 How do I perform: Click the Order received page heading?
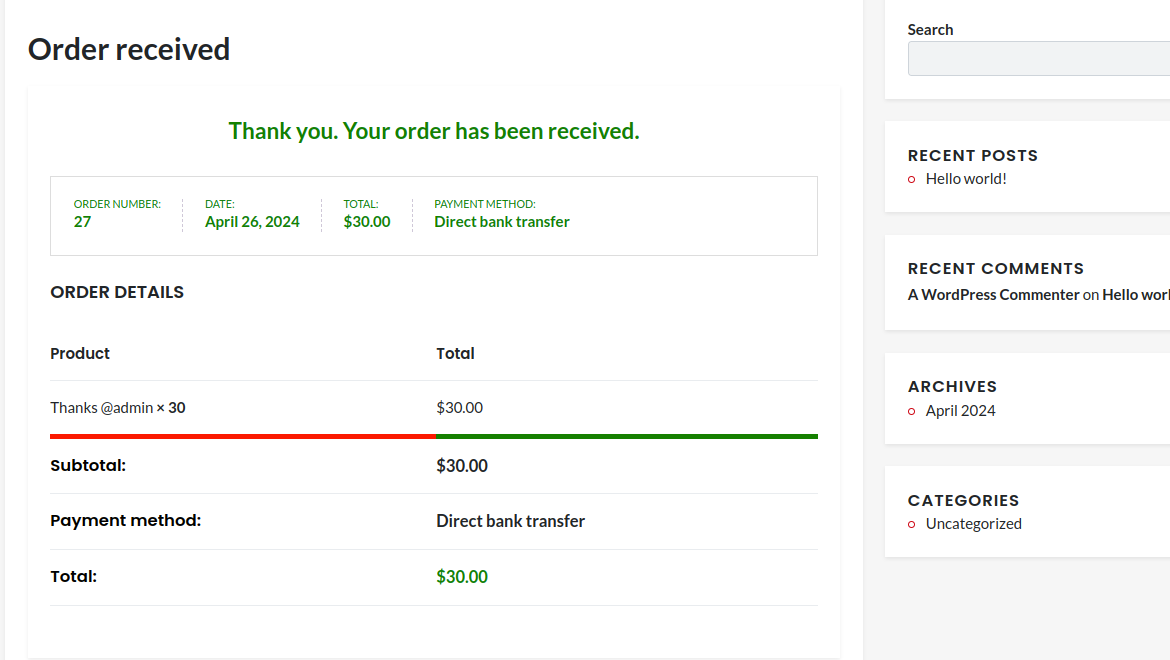129,49
